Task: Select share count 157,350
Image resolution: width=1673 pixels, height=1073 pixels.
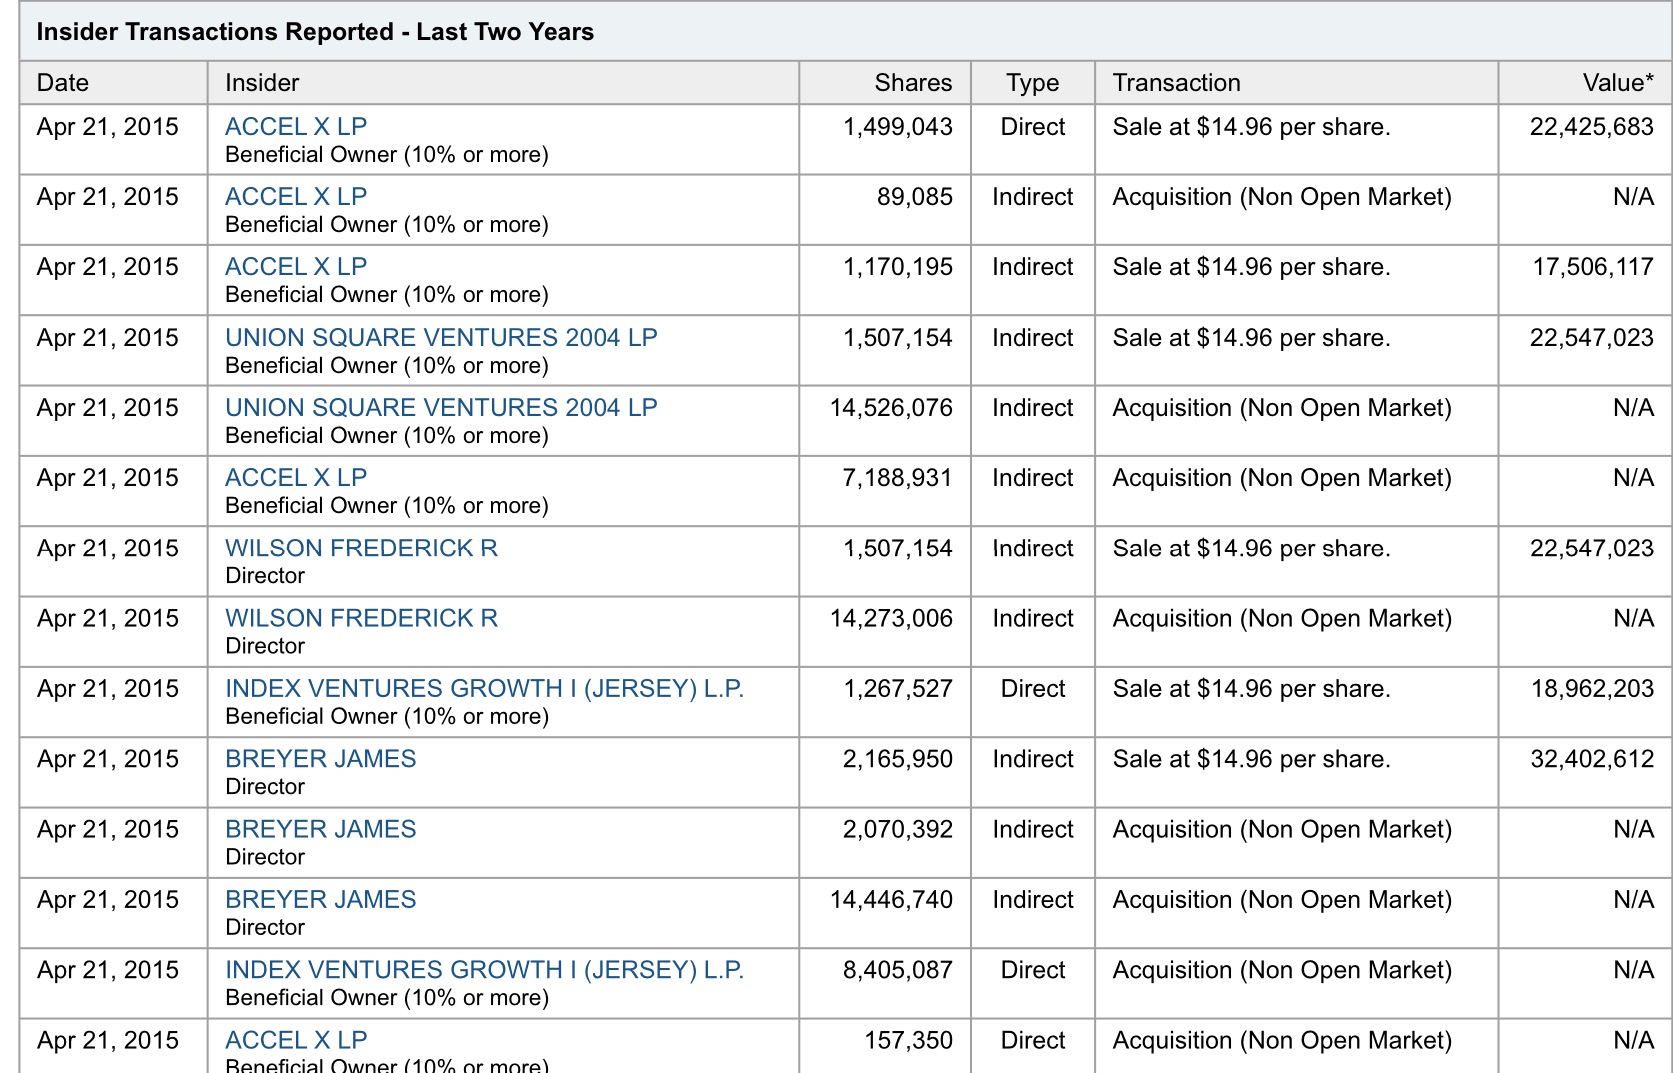Action: tap(908, 1040)
